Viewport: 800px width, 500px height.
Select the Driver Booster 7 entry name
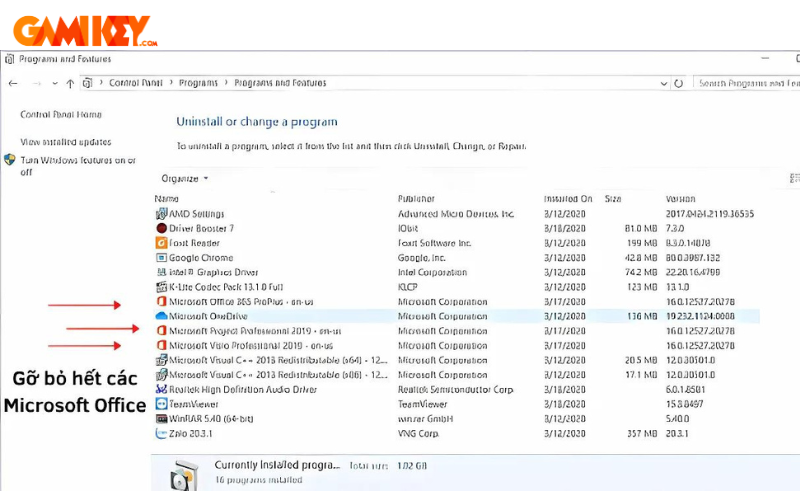(x=201, y=228)
